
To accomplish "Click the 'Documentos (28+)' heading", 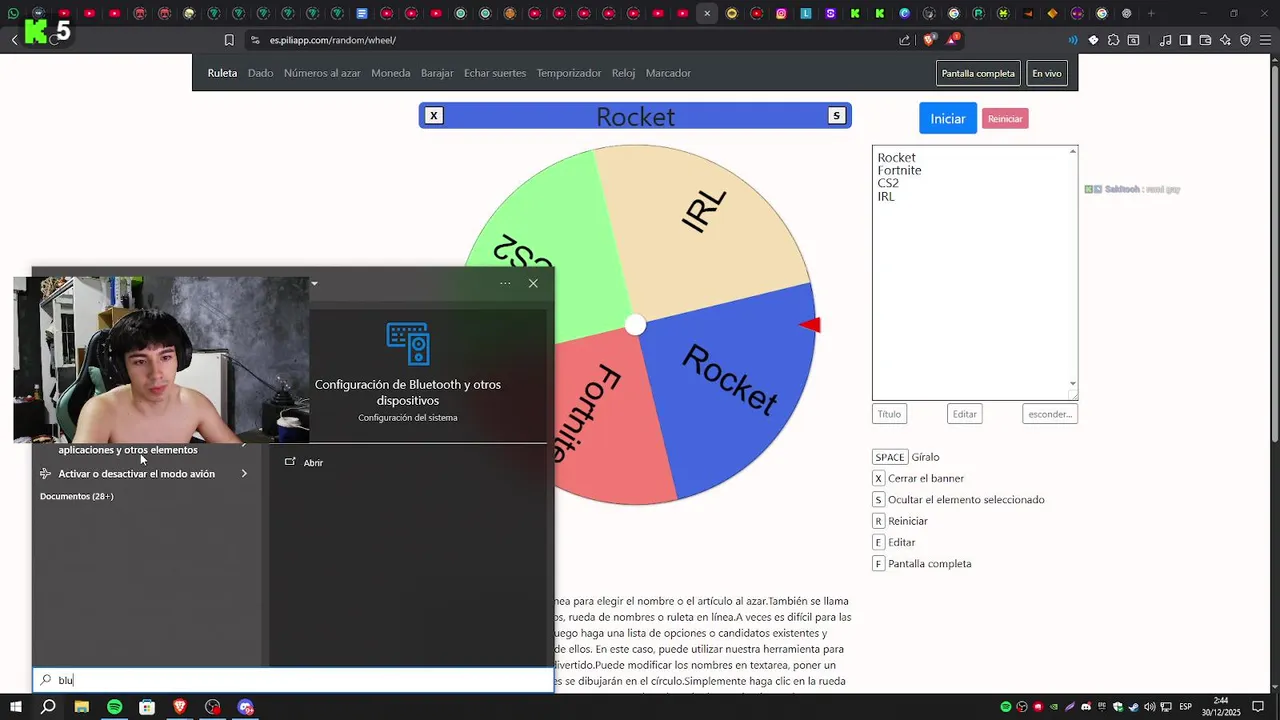I will pyautogui.click(x=76, y=496).
